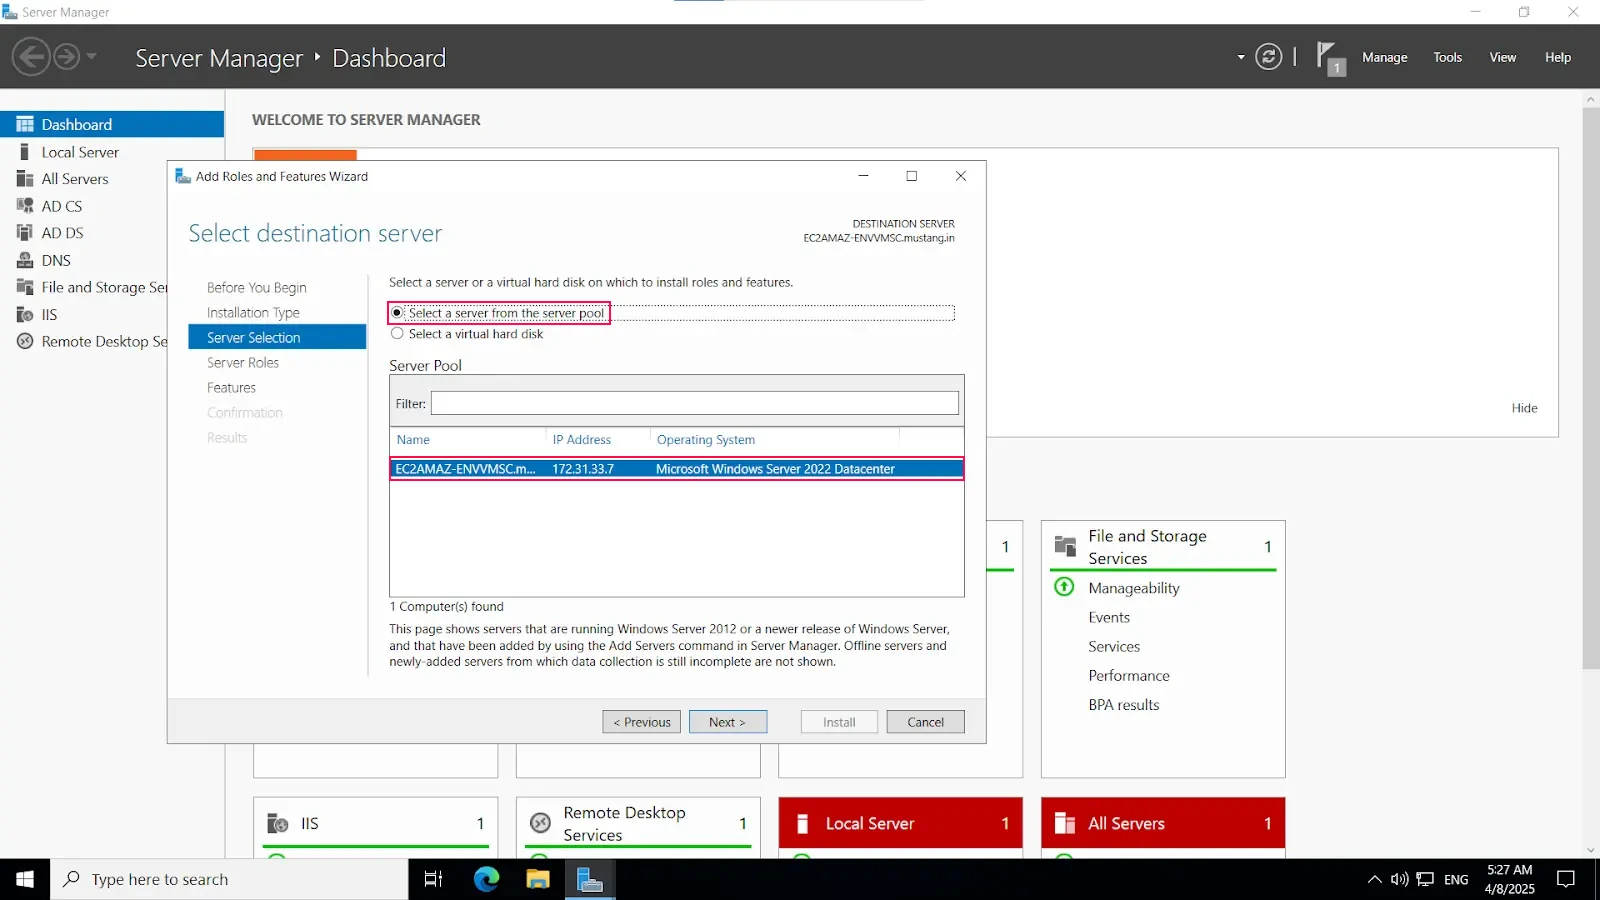Hide the welcome tile via Hide link

[x=1524, y=408]
